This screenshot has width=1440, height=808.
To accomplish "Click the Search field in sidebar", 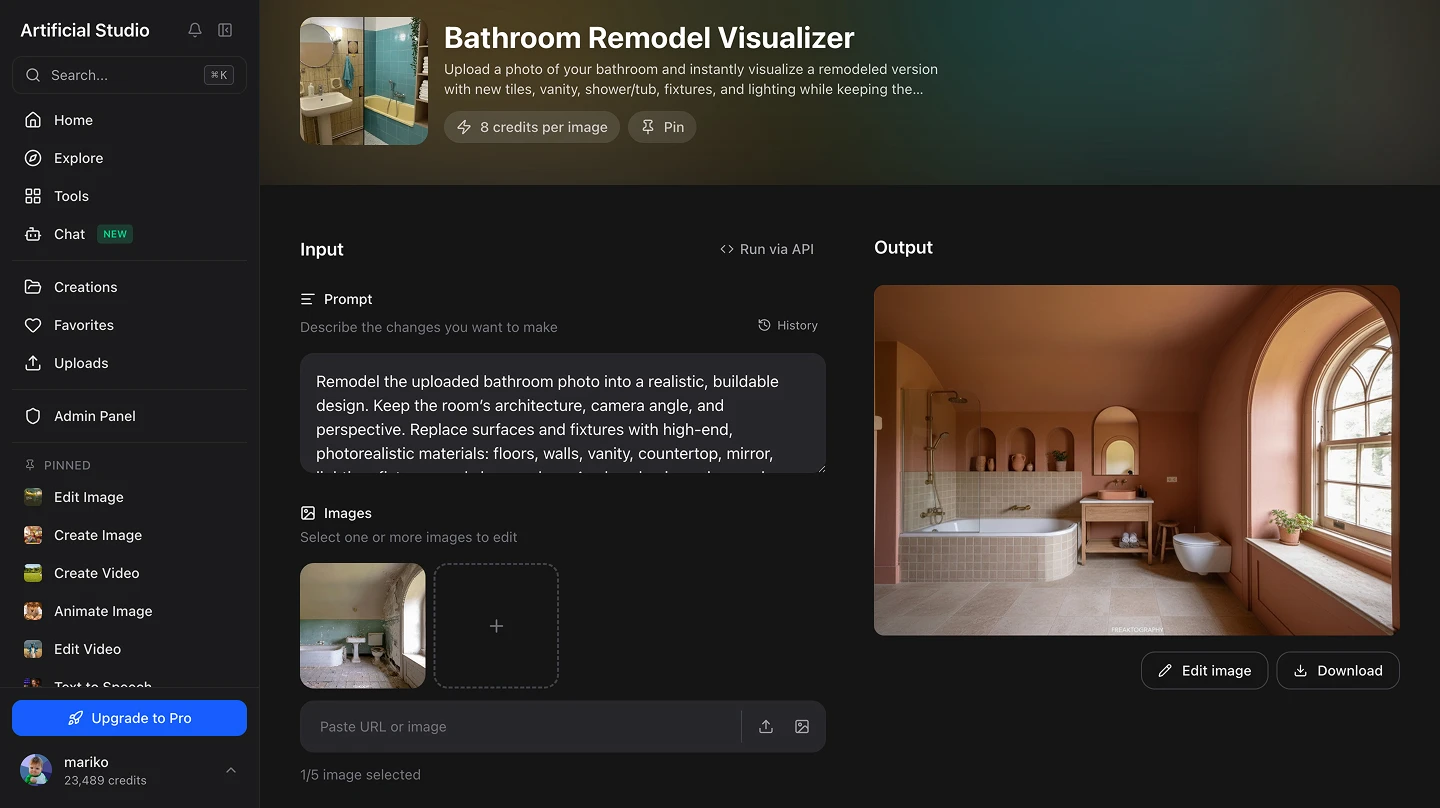I will 129,75.
